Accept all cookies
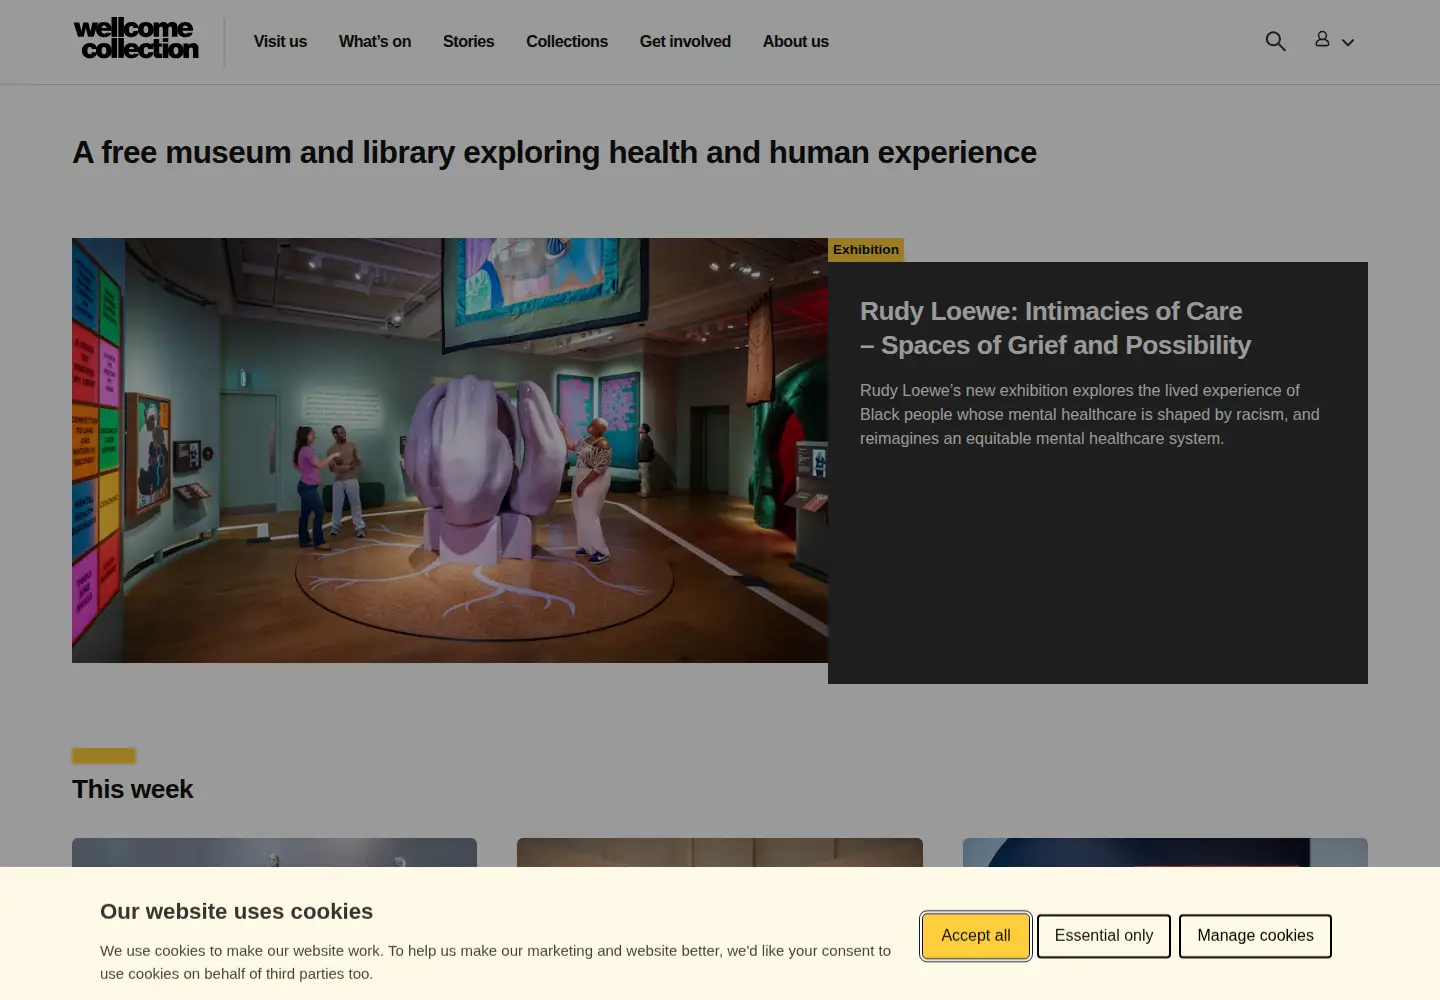1440x1000 pixels. coord(976,936)
